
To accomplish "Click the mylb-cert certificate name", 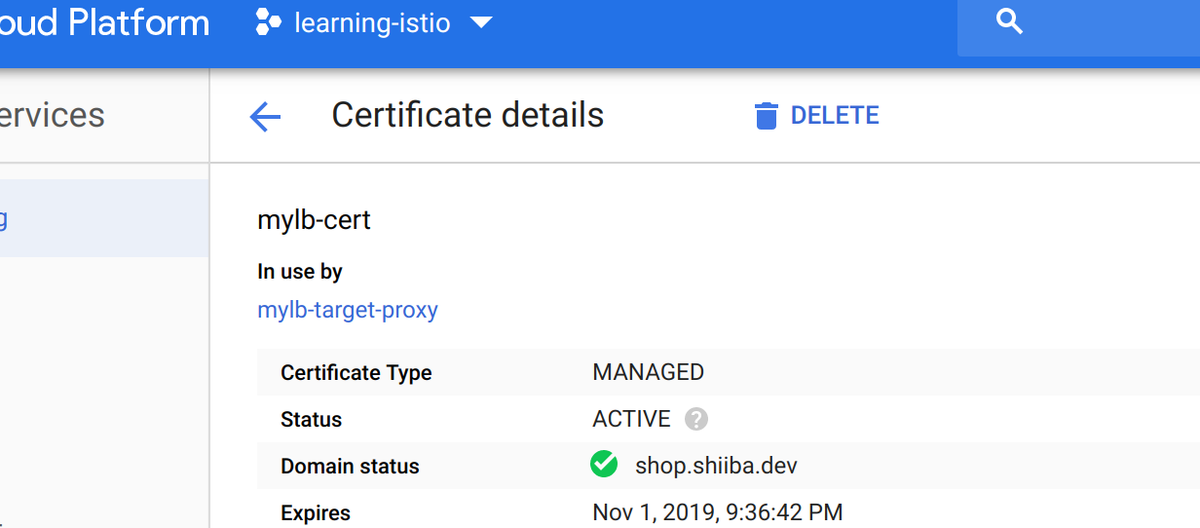I will pyautogui.click(x=314, y=220).
